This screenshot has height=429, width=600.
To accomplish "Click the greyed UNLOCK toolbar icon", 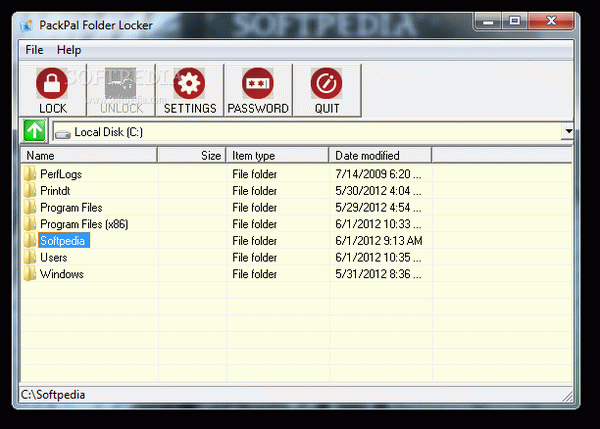I will coord(121,83).
